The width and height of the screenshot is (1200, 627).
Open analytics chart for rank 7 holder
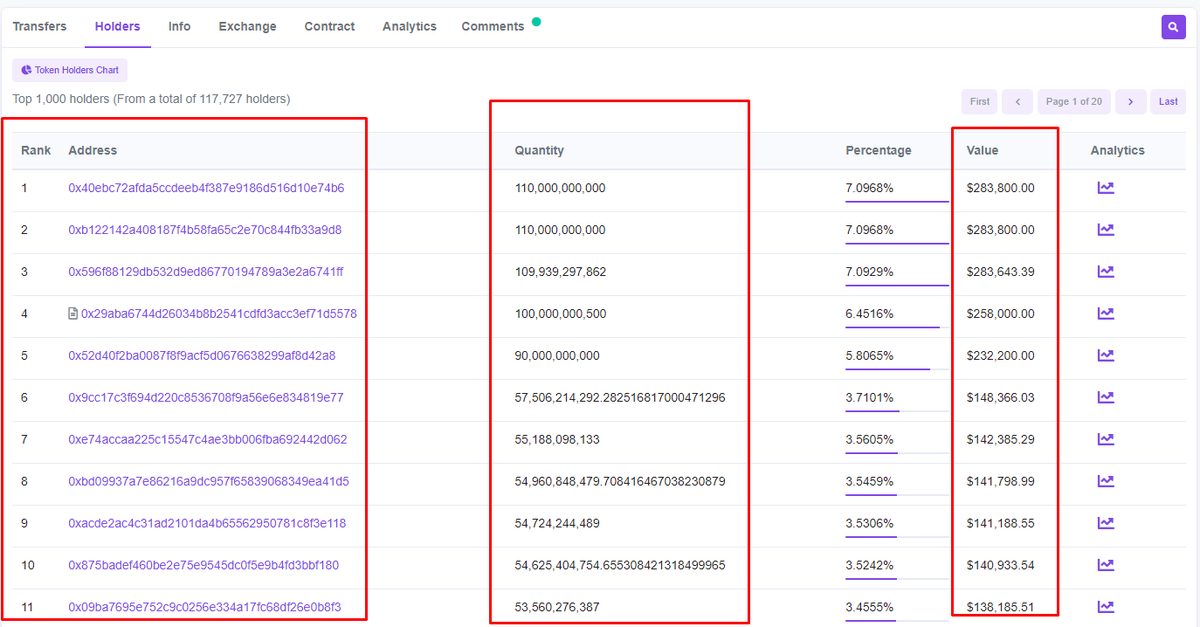pos(1105,440)
